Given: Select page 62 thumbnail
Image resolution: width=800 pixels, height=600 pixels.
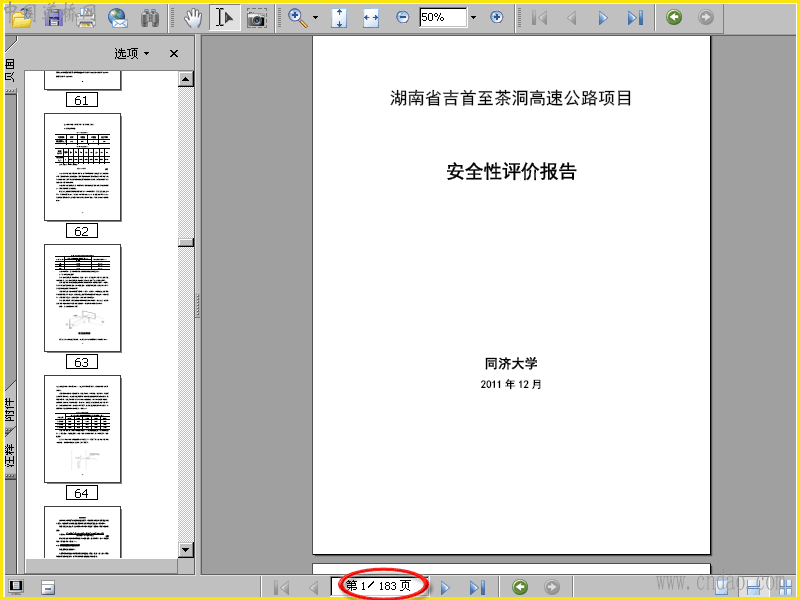Looking at the screenshot, I should click(83, 167).
